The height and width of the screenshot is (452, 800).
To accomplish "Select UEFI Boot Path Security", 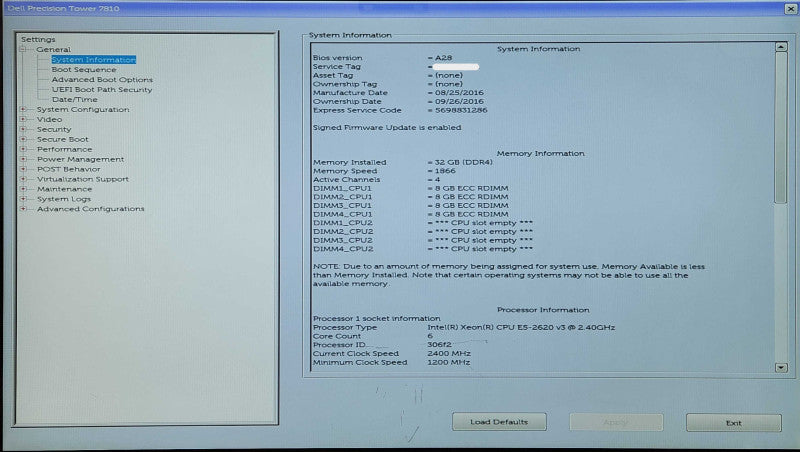I will click(102, 89).
